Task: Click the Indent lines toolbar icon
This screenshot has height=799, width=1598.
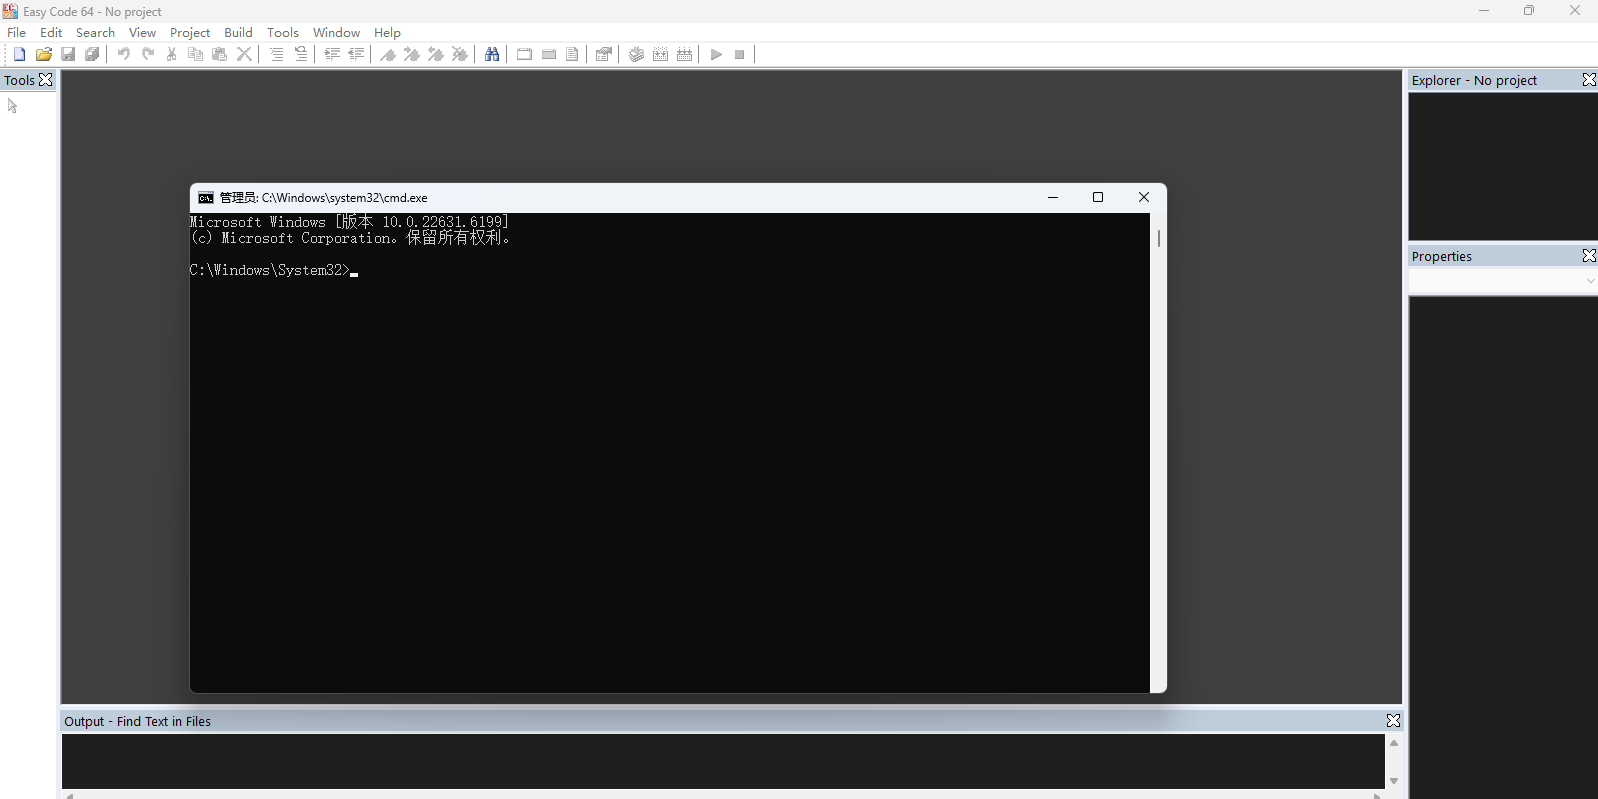Action: pyautogui.click(x=332, y=54)
